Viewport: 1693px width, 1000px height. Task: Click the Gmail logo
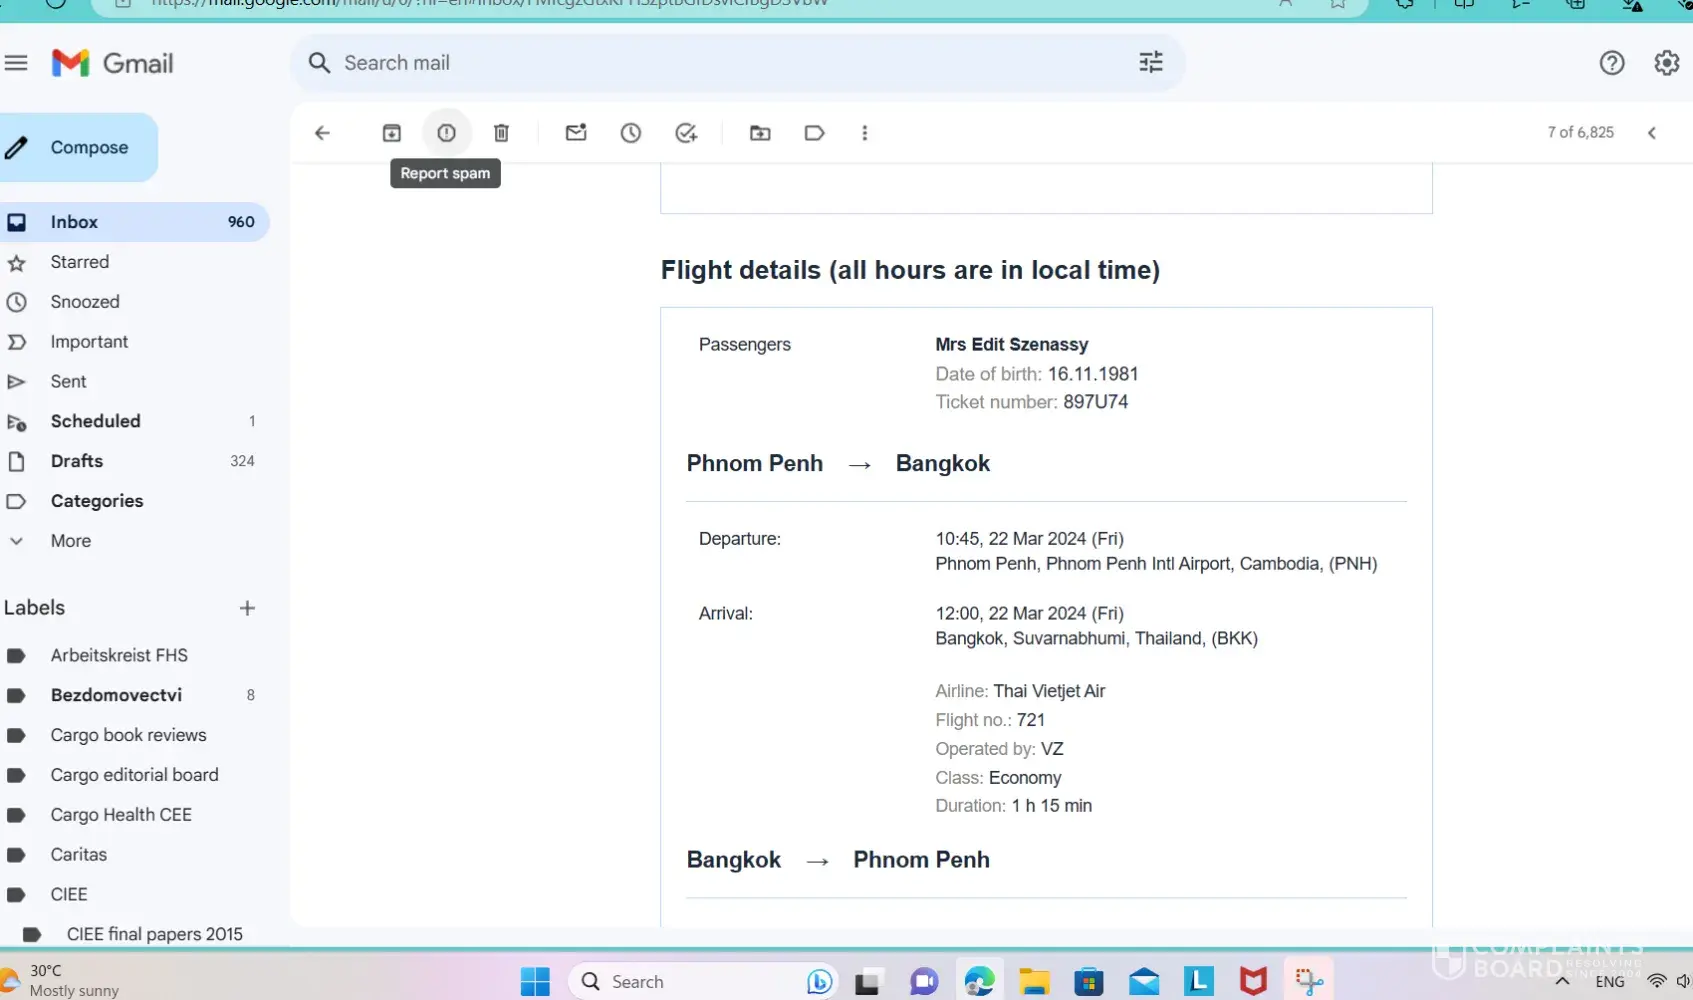tap(112, 63)
